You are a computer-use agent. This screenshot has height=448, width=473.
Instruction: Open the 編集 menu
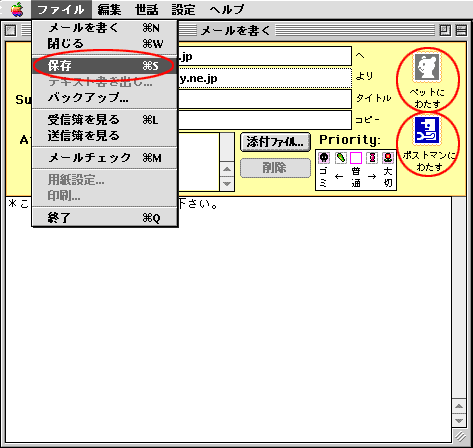(109, 9)
